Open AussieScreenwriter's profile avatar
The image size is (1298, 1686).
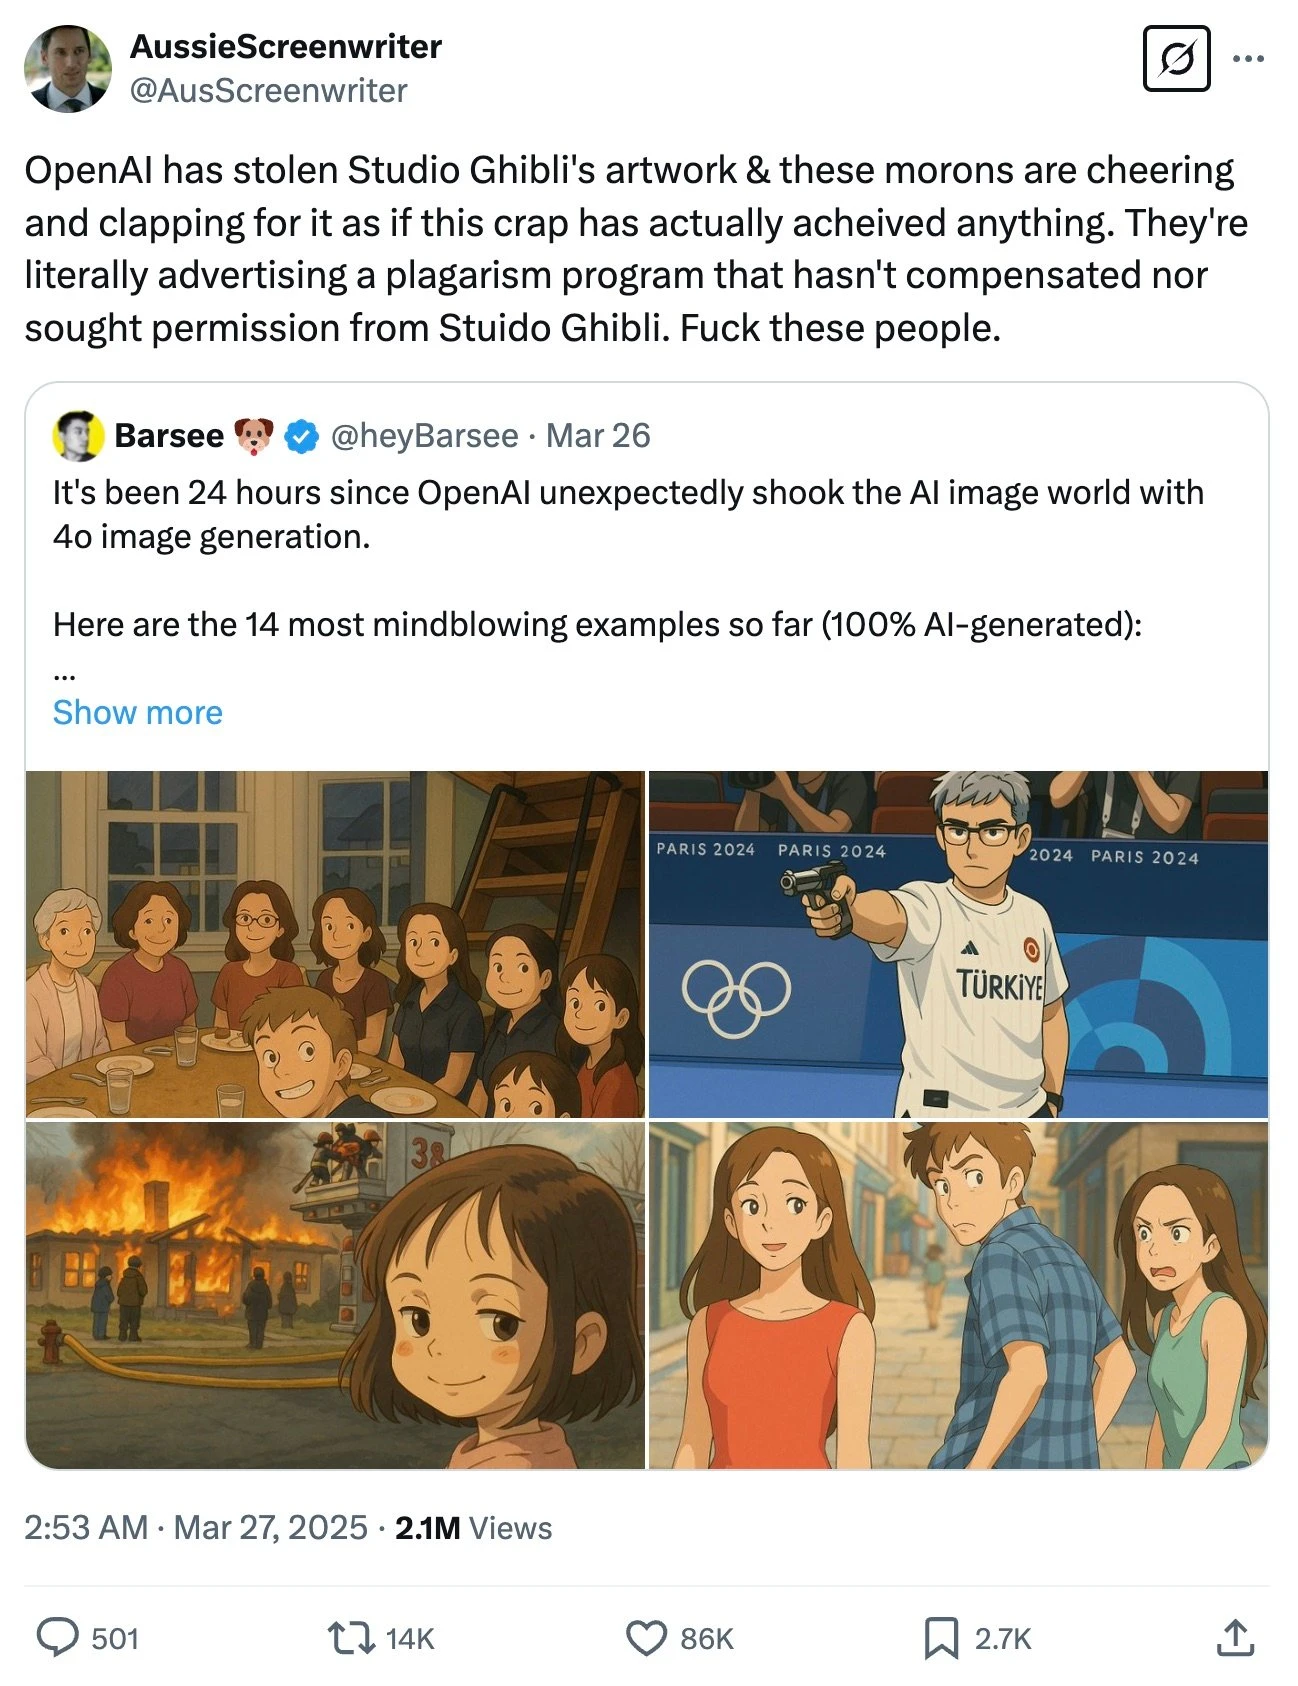click(68, 69)
